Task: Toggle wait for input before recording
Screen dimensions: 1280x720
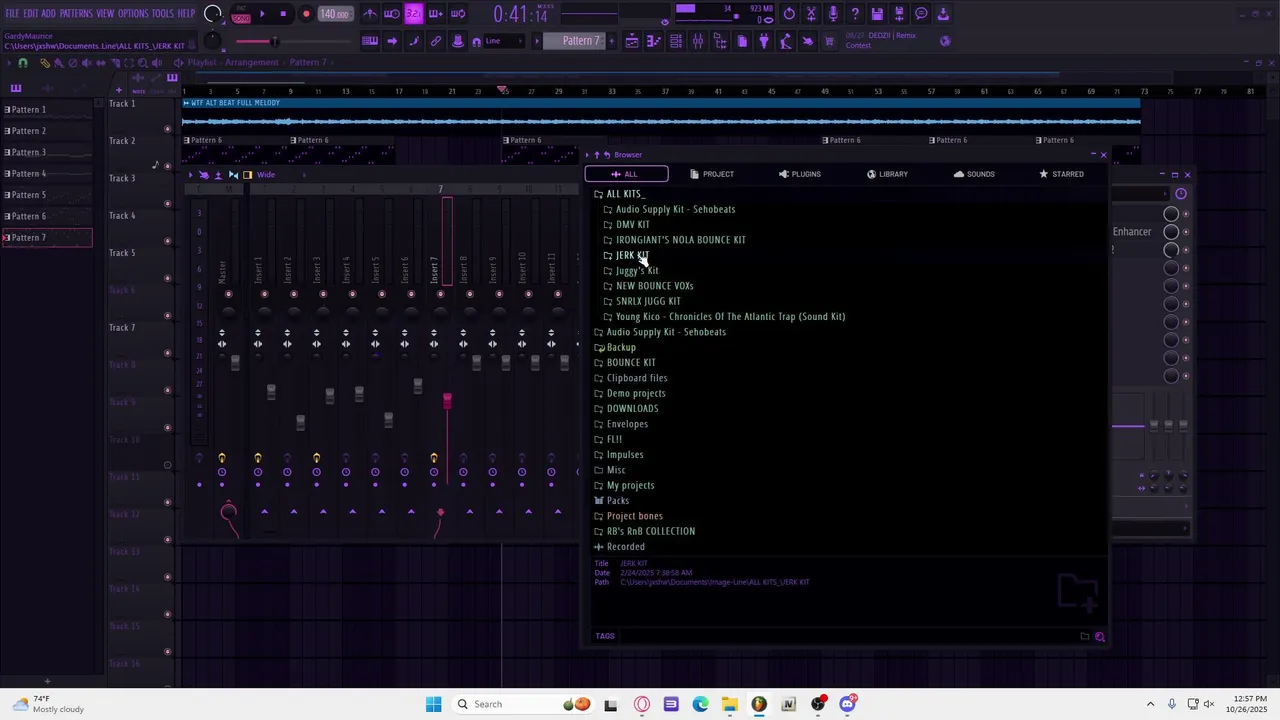Action: click(x=391, y=14)
